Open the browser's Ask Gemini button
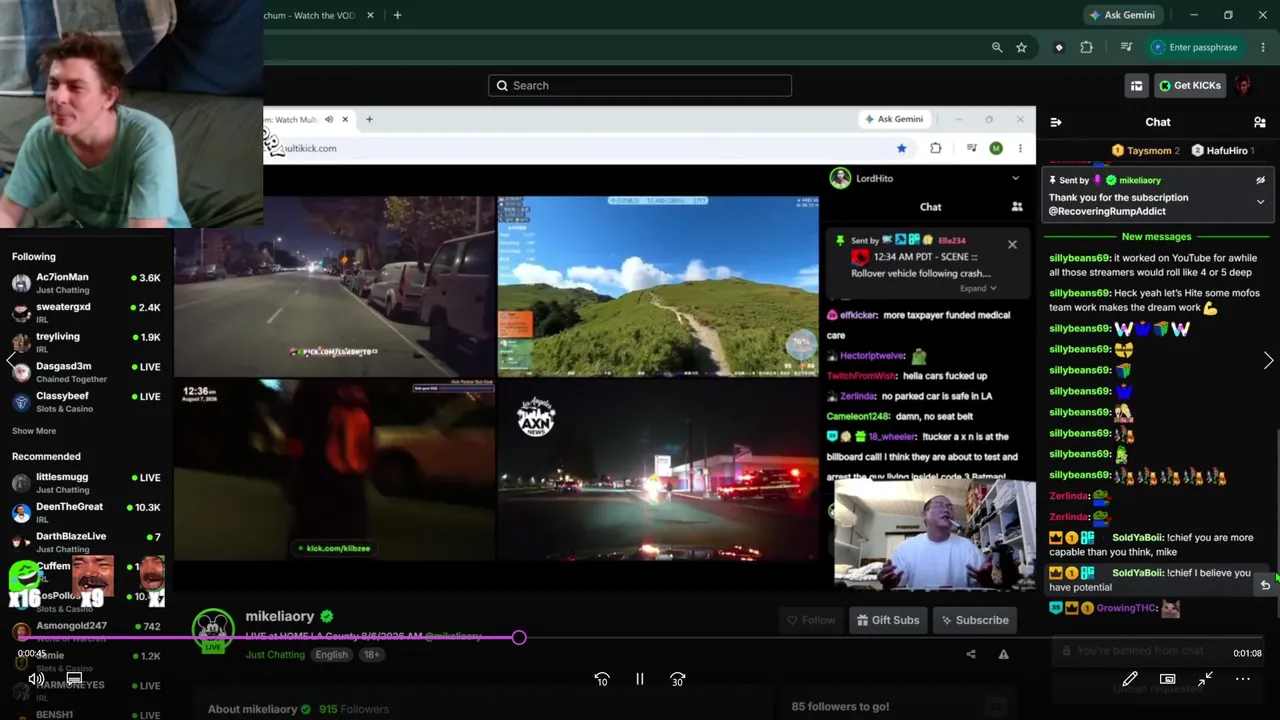Image resolution: width=1280 pixels, height=720 pixels. click(x=1124, y=15)
